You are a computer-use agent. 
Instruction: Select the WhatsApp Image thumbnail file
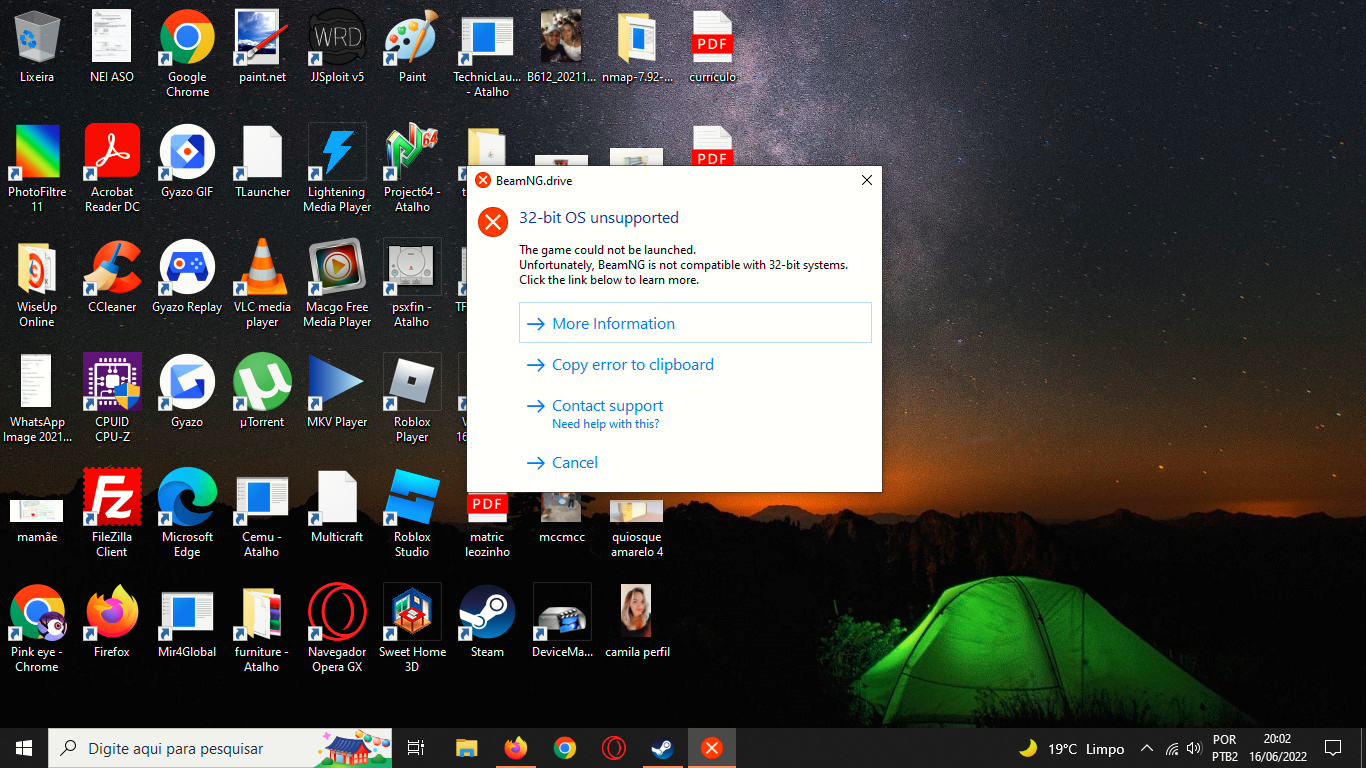(37, 382)
